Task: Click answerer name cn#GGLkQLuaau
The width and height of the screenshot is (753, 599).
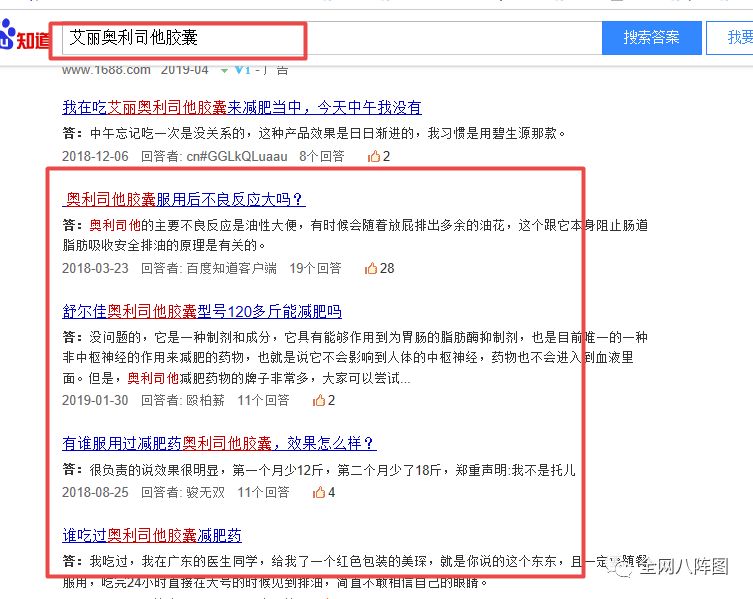Action: pyautogui.click(x=237, y=157)
